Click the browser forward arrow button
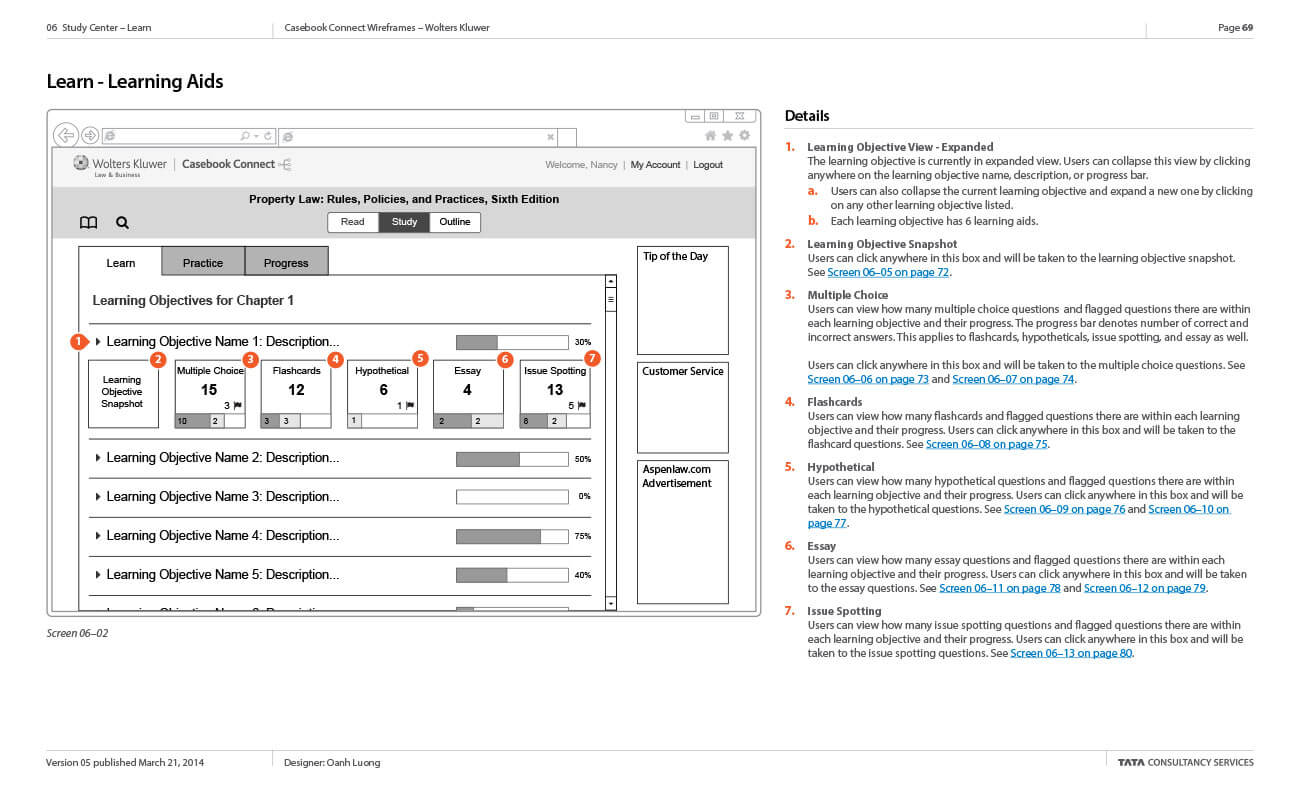Image resolution: width=1300 pixels, height=789 pixels. pos(90,135)
